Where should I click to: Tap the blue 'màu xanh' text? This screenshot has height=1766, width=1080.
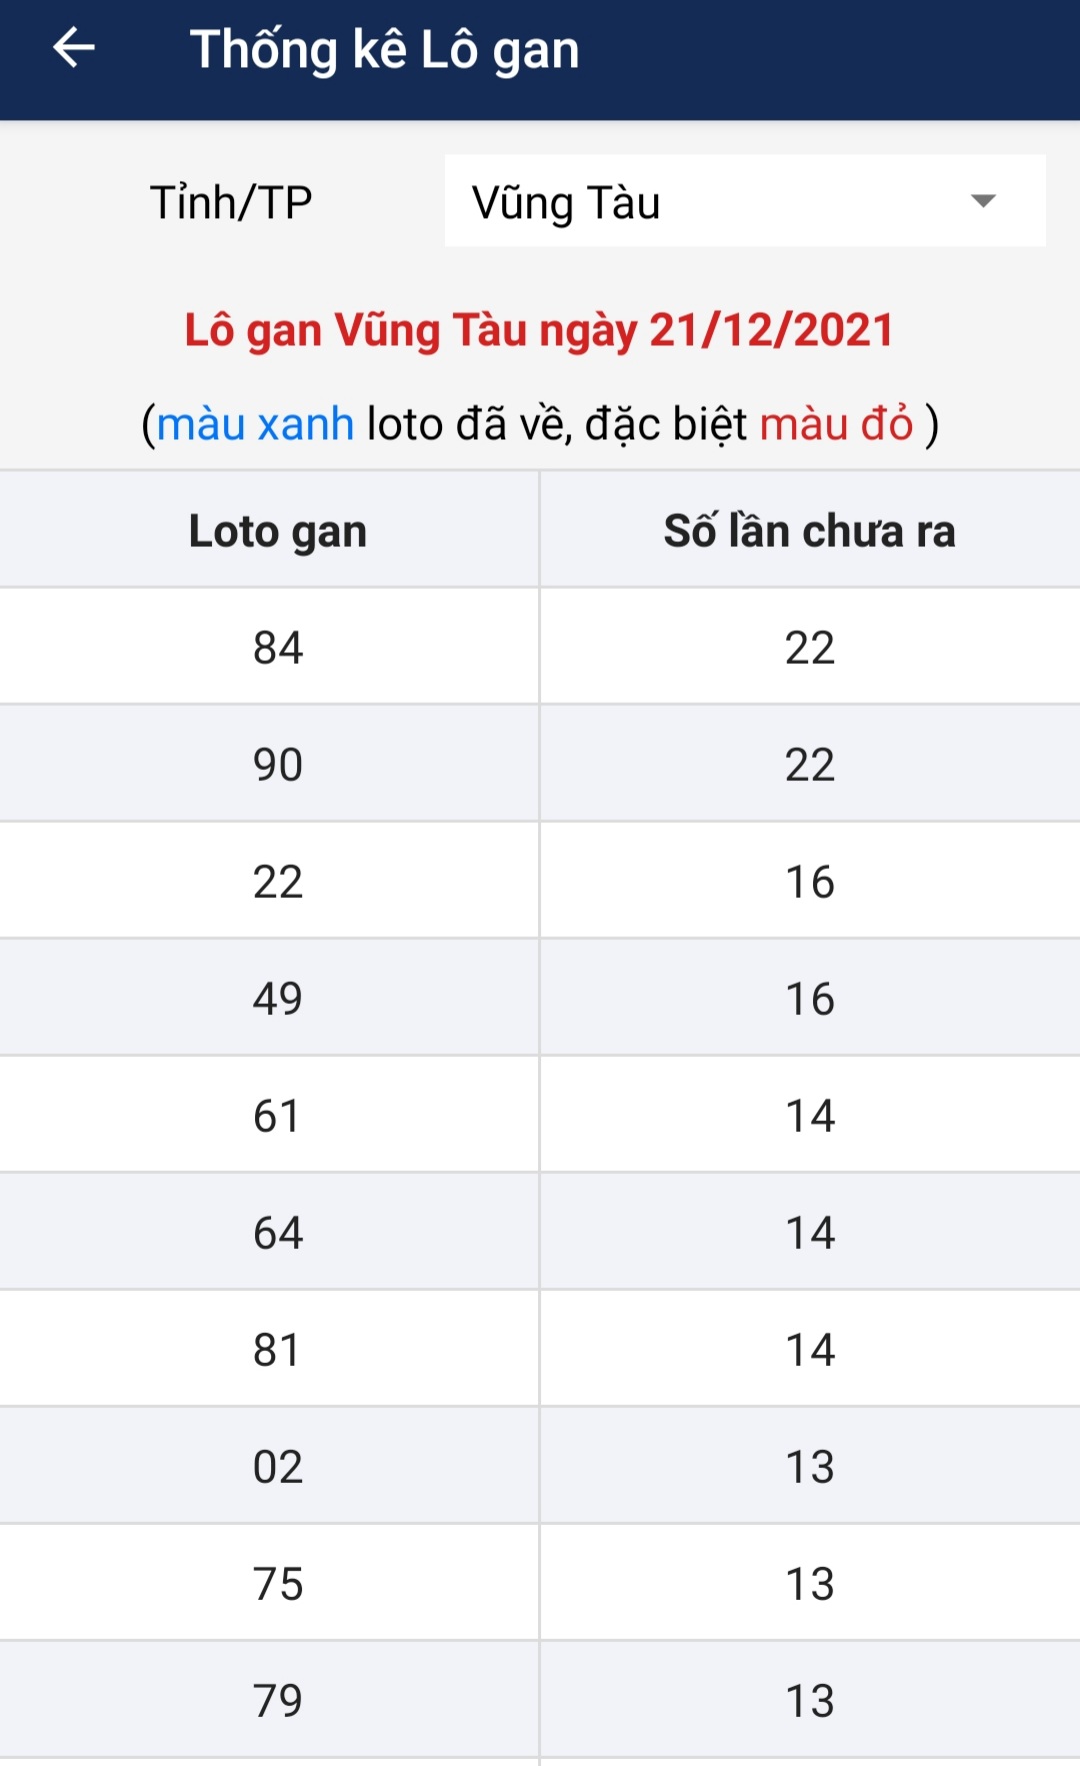(x=255, y=424)
